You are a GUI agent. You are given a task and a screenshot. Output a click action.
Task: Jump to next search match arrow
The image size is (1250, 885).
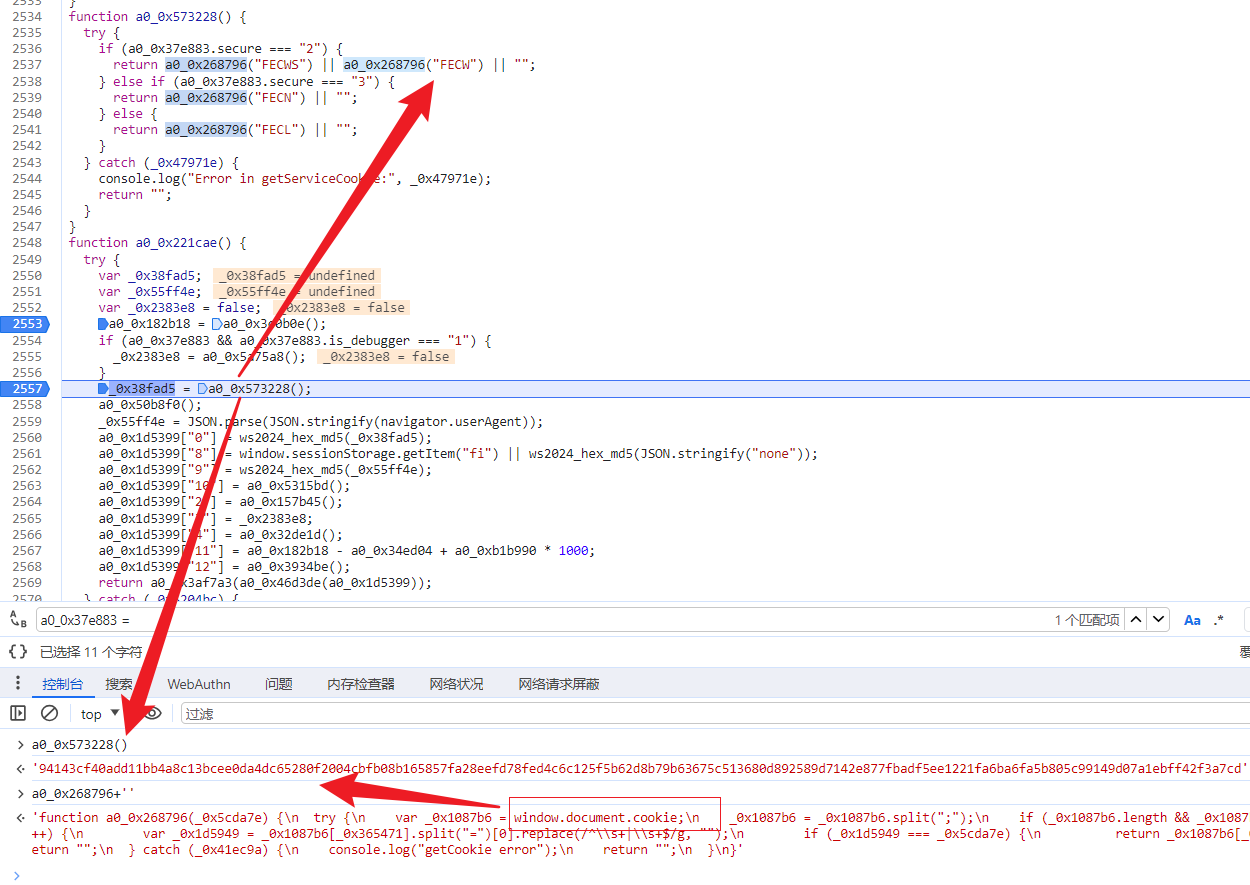pos(1158,620)
